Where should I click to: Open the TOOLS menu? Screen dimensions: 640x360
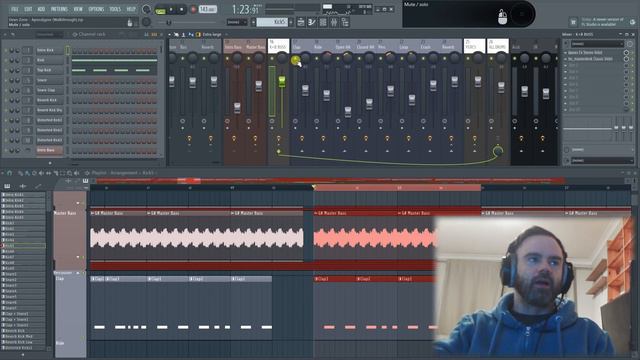(x=115, y=9)
